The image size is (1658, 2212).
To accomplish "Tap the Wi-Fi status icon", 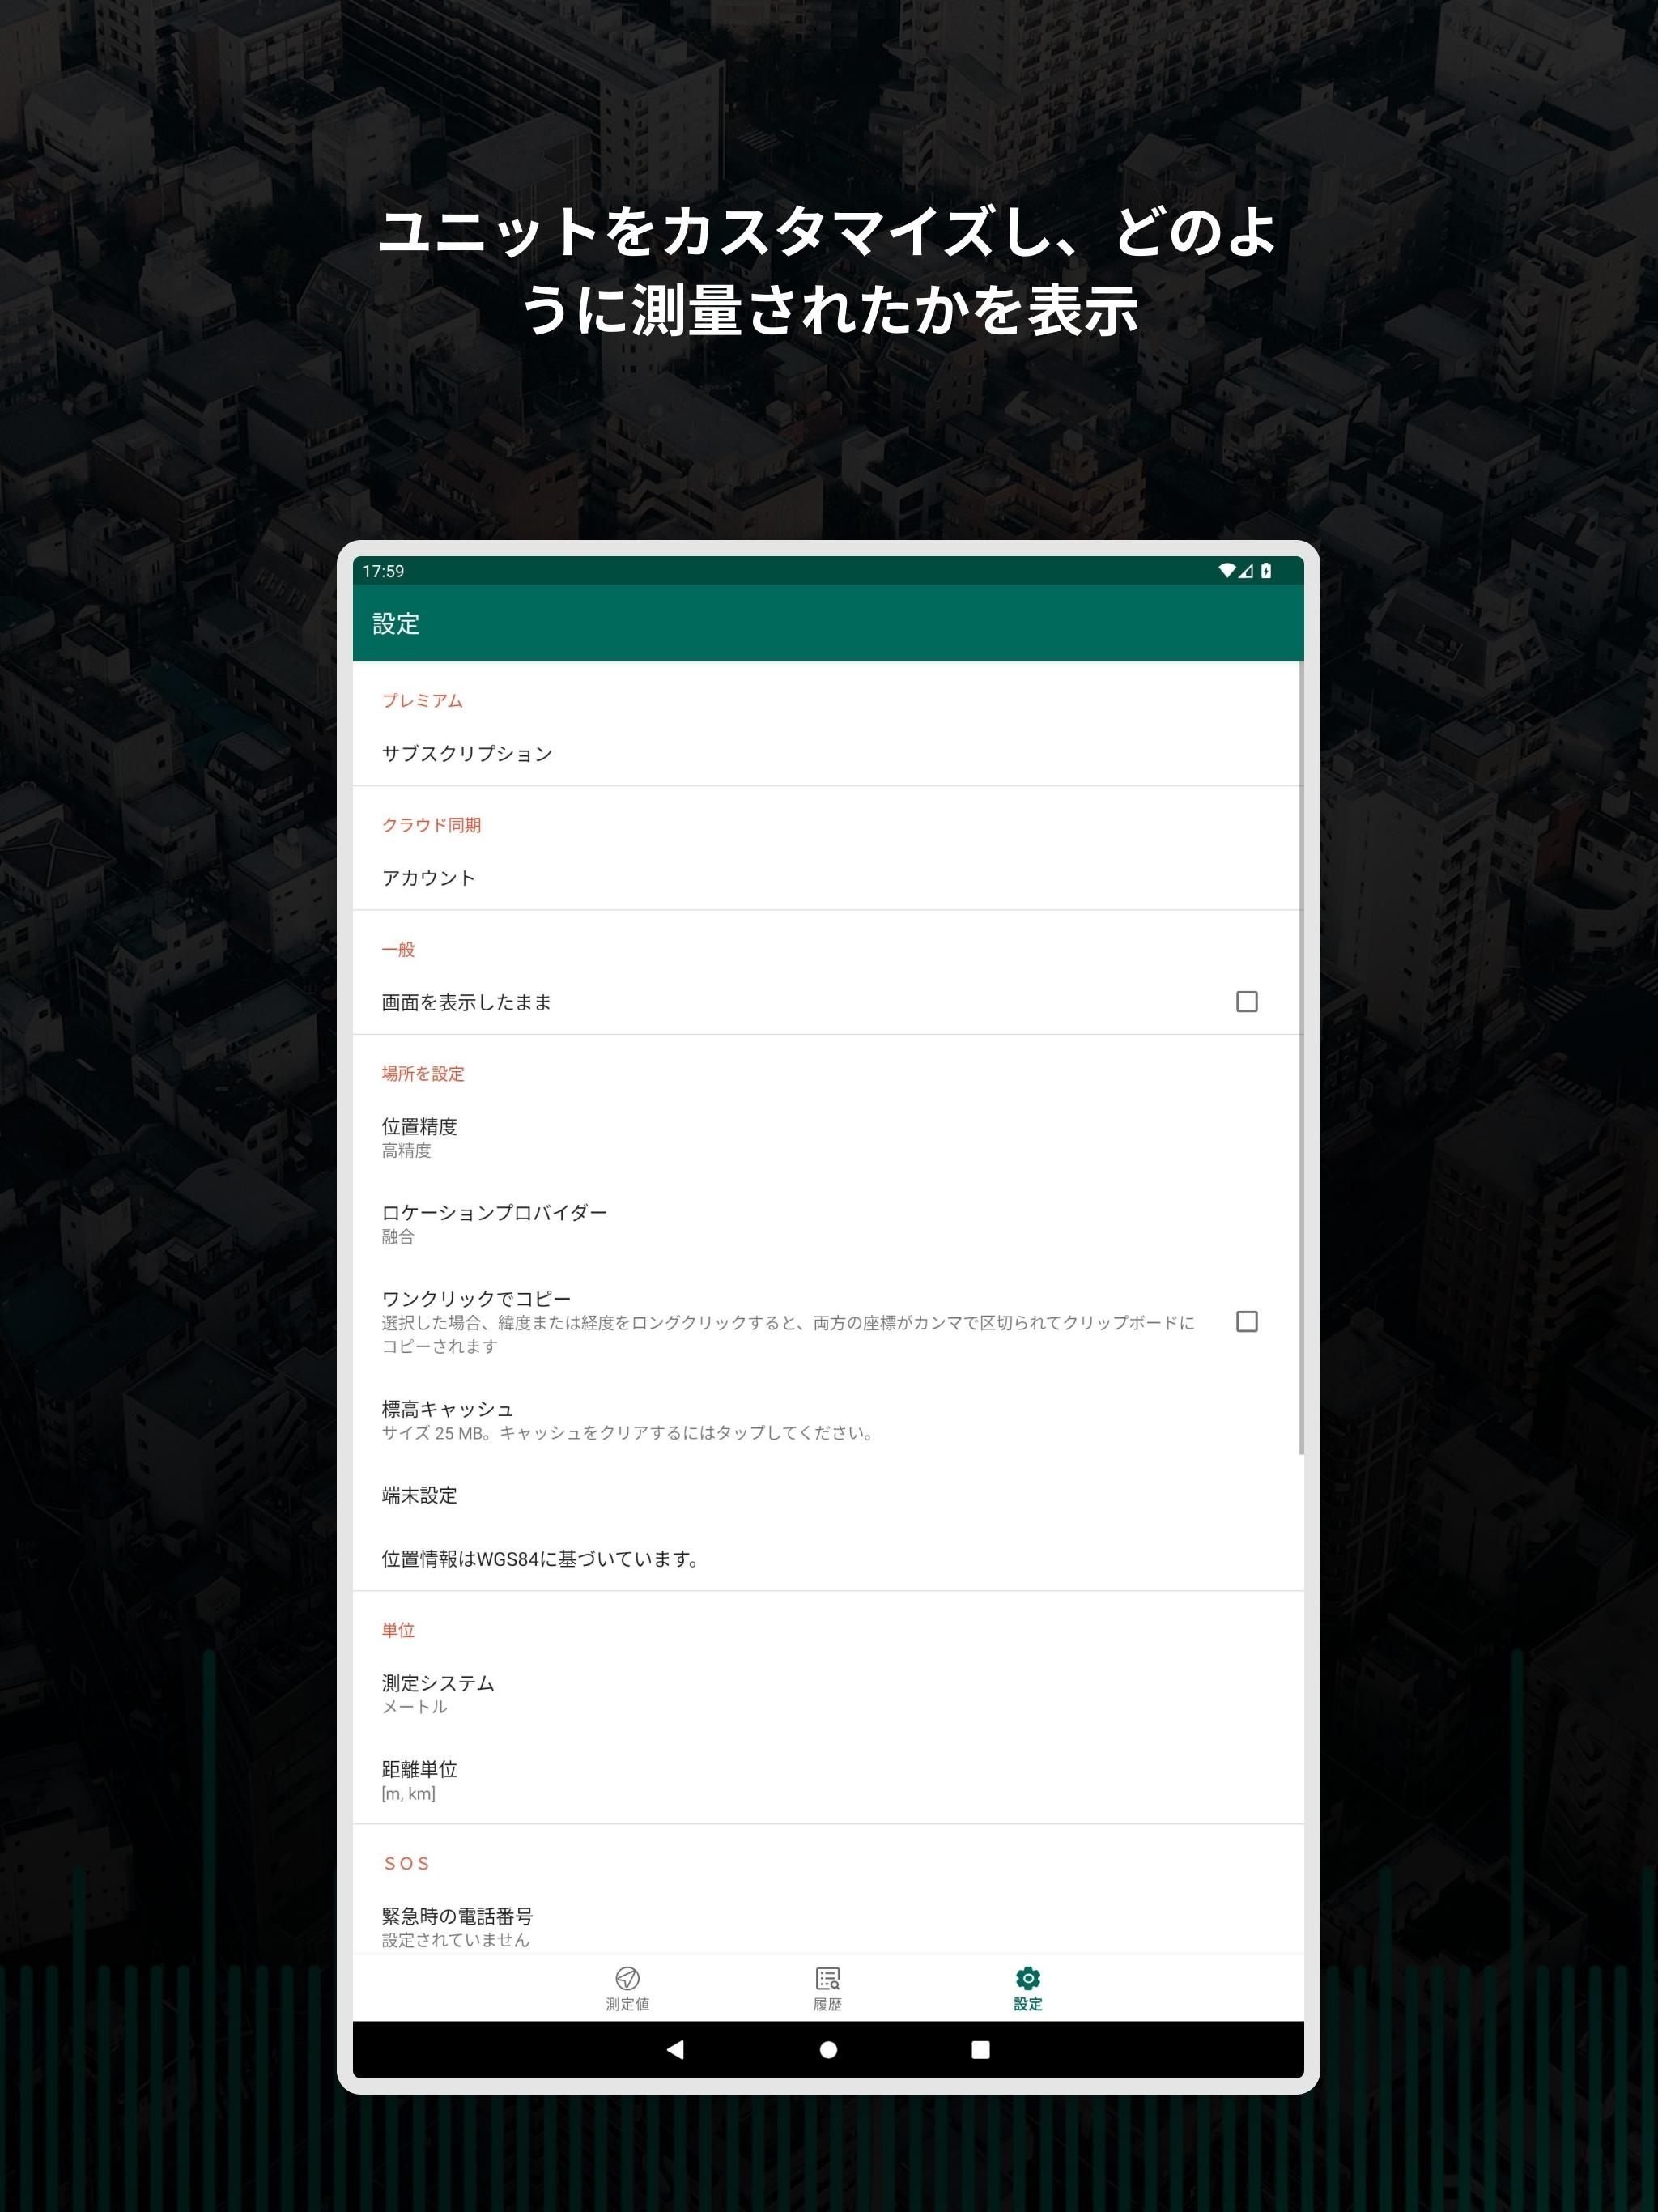I will pos(1227,571).
